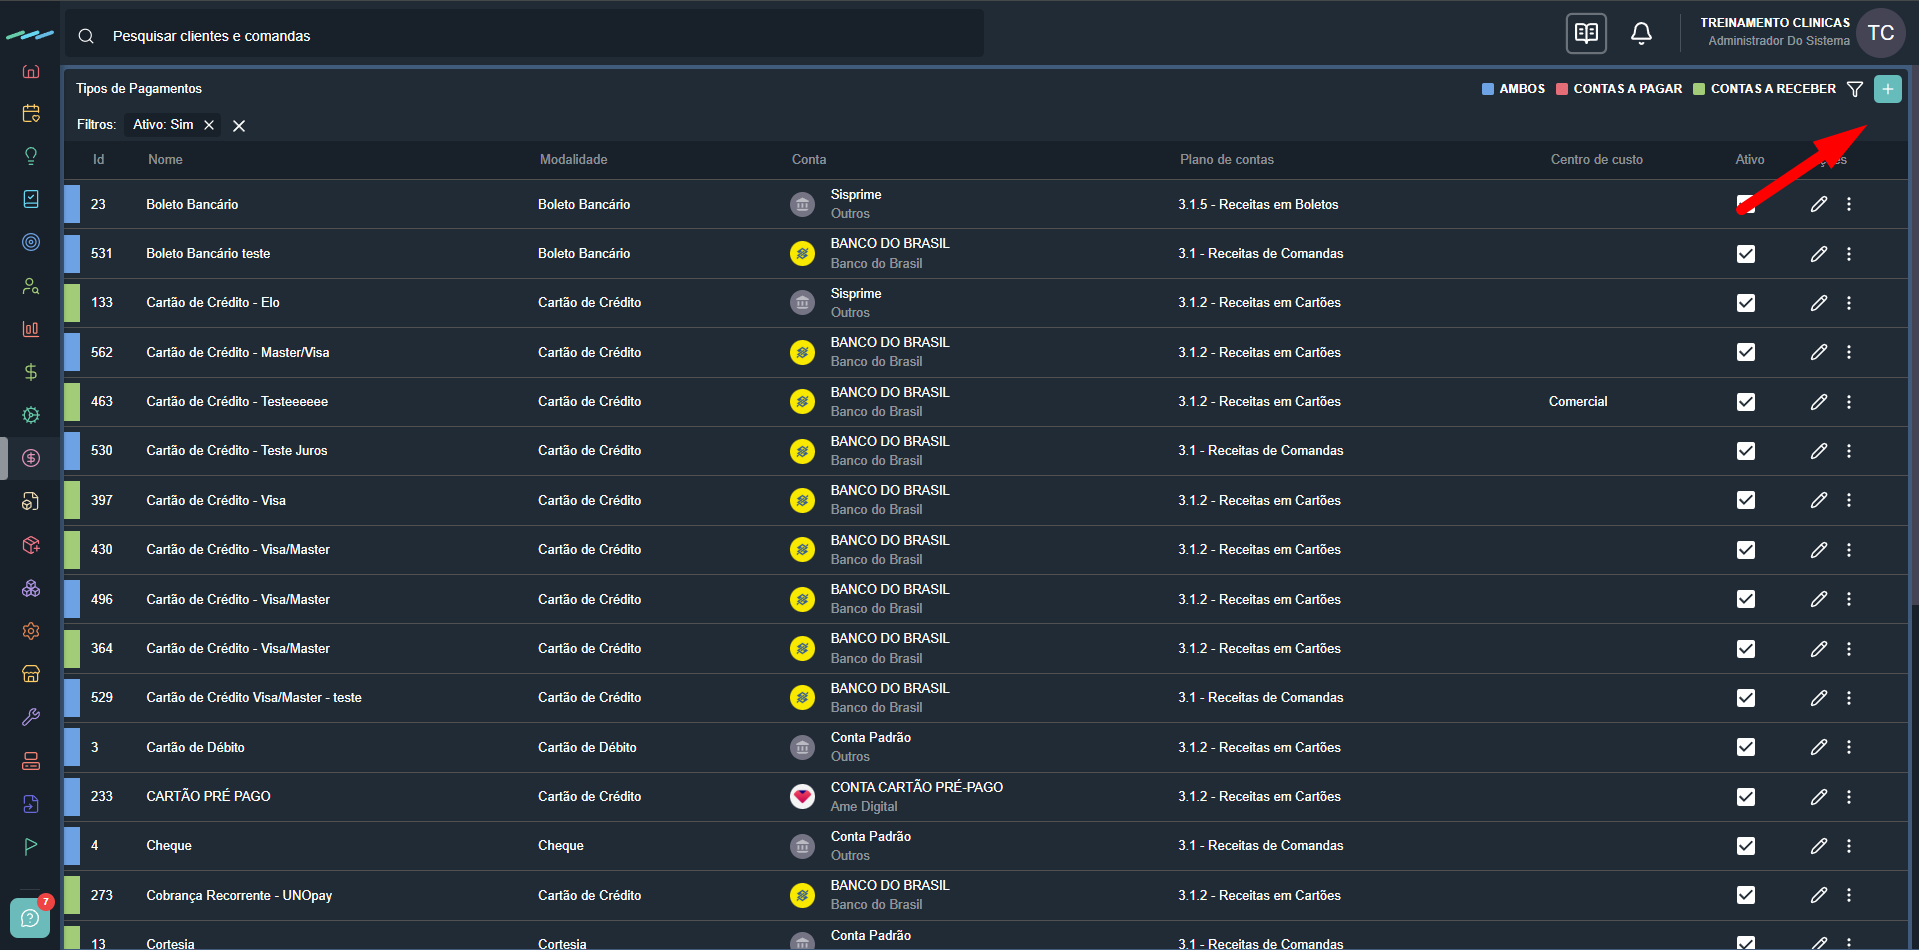Screen dimensions: 1919x950
Task: Open more options for Boleto Bancário row 23
Action: point(1849,204)
